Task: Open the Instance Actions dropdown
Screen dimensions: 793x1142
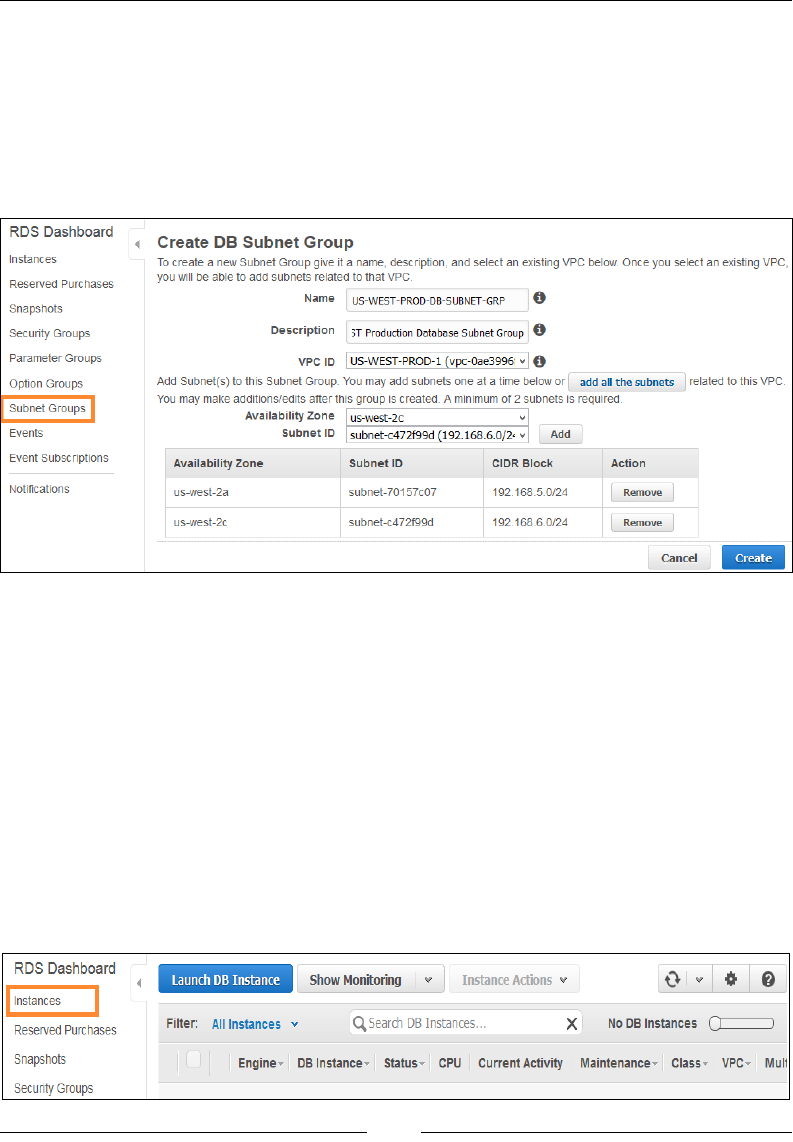Action: coord(514,980)
